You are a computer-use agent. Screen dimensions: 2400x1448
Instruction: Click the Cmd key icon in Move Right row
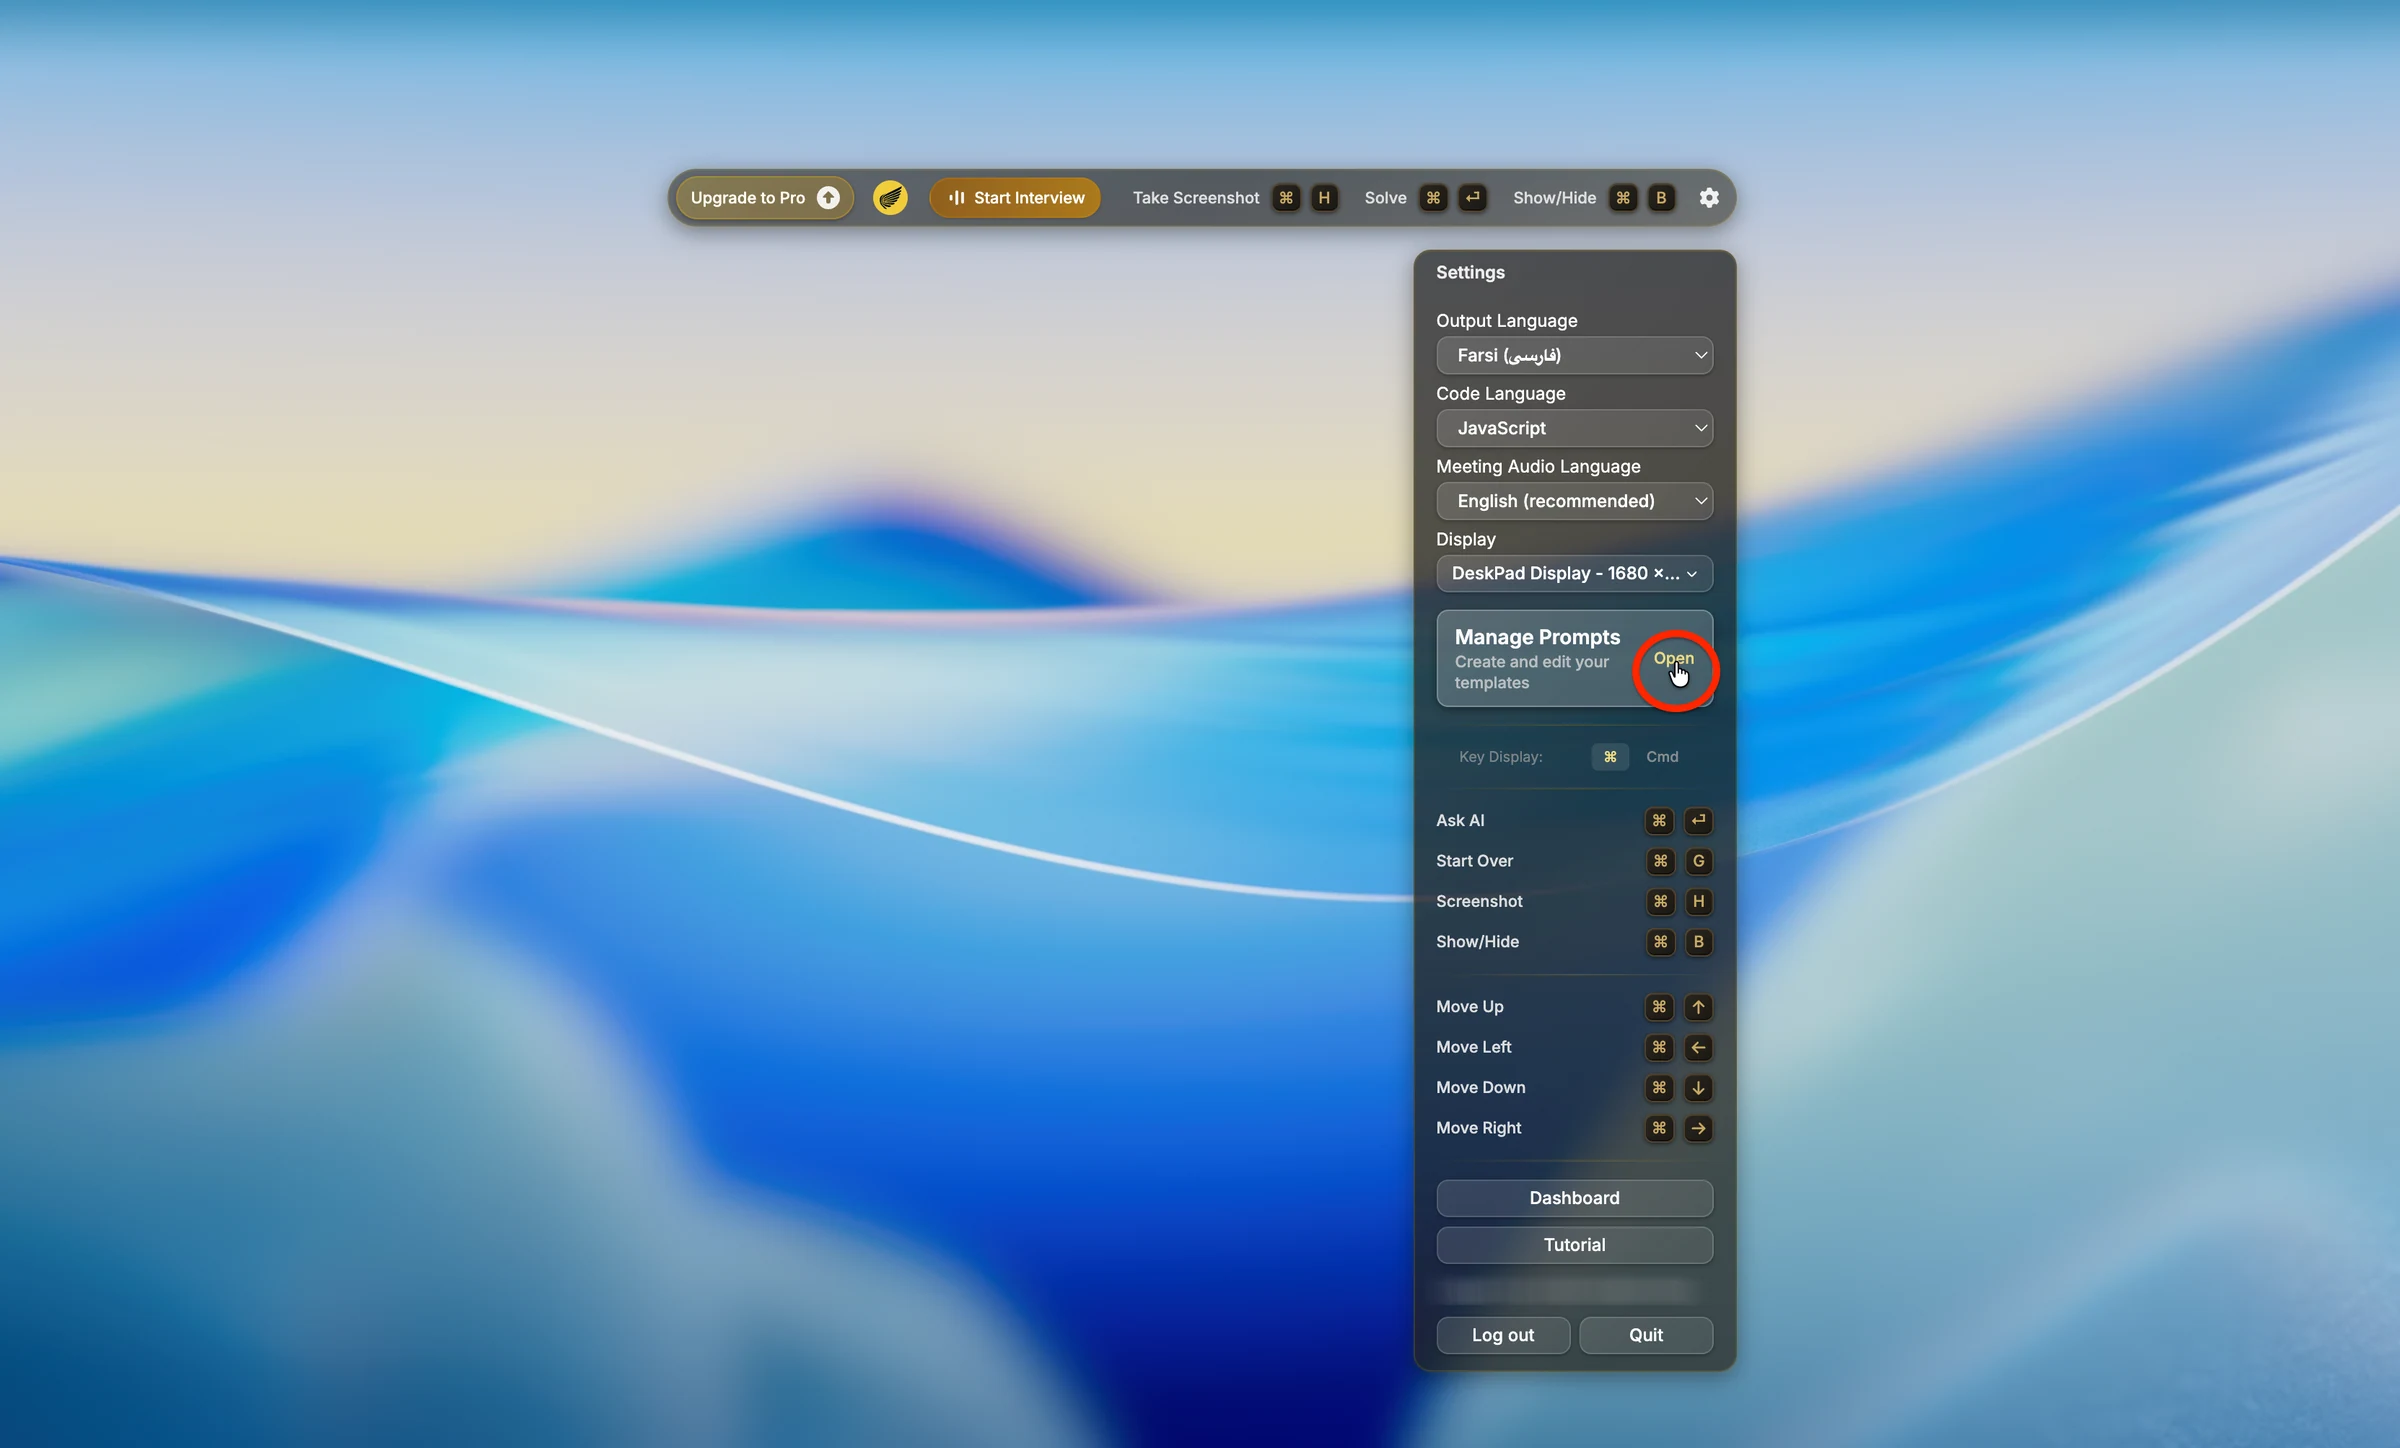1660,1128
